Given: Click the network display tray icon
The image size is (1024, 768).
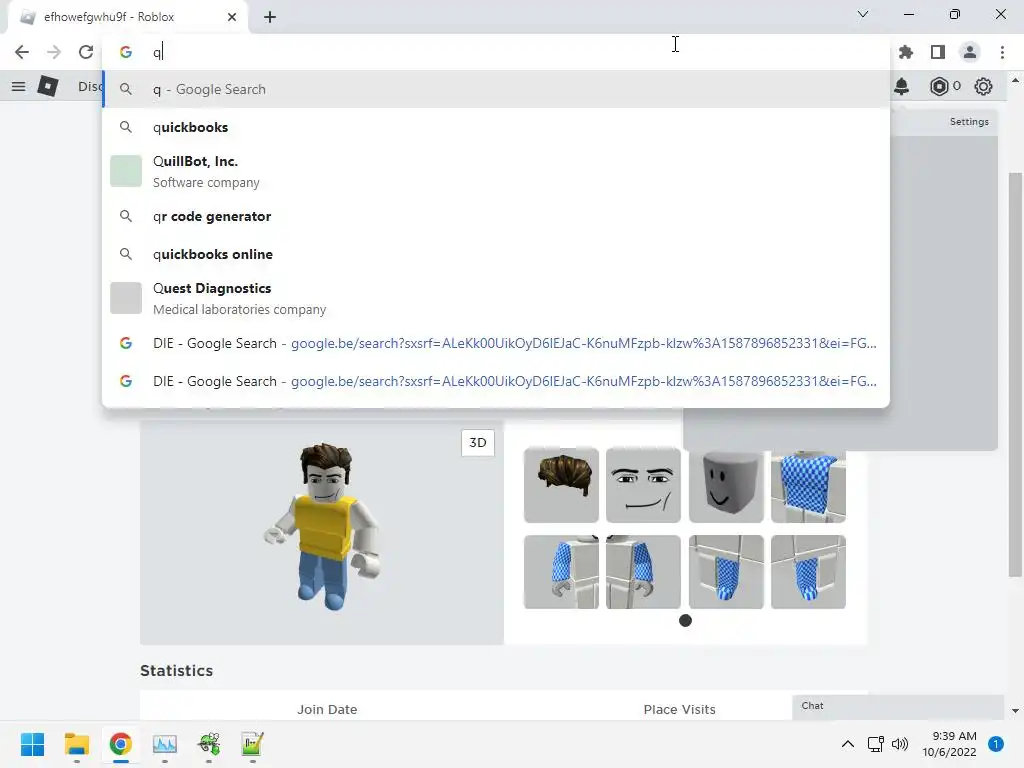Looking at the screenshot, I should [x=876, y=744].
